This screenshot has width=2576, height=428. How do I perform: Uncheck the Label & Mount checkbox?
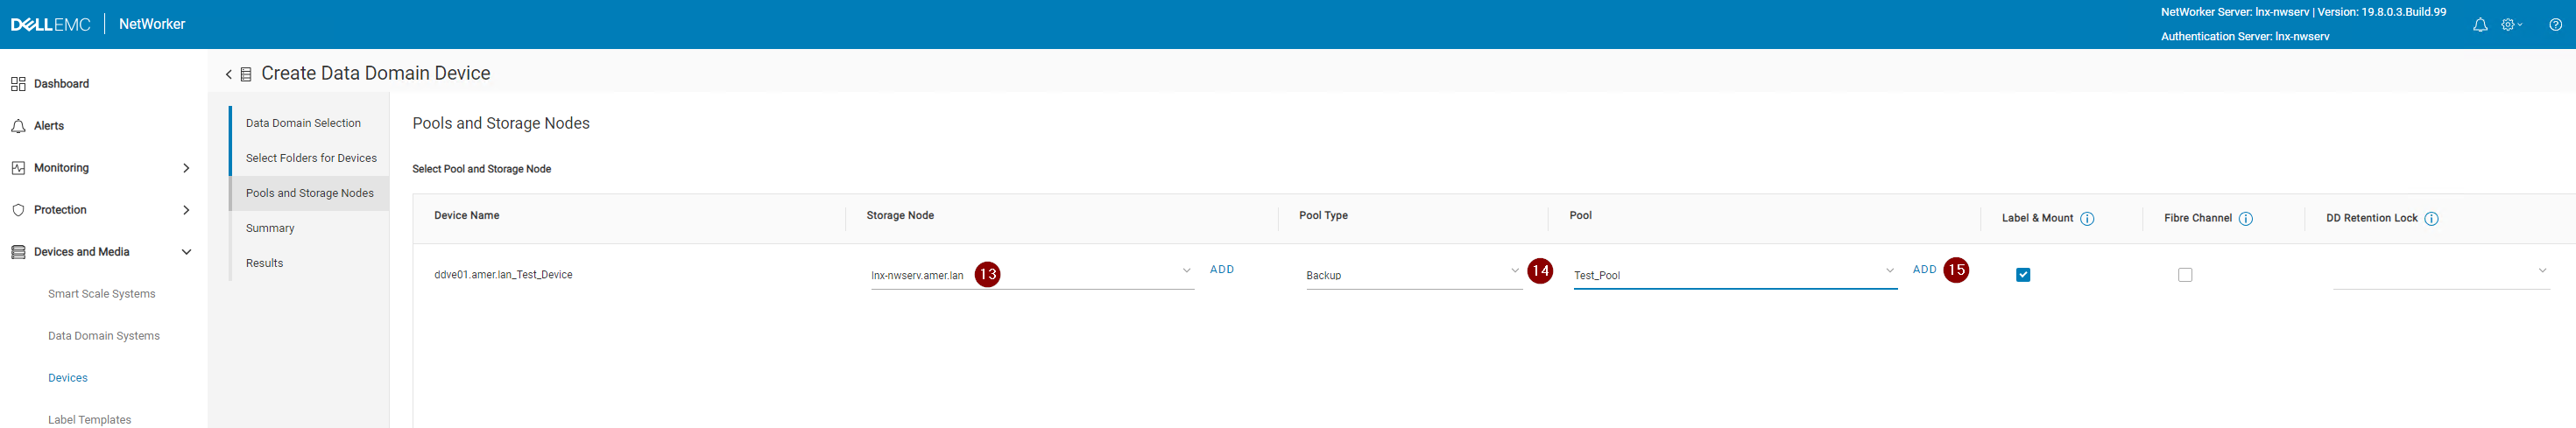[2023, 275]
